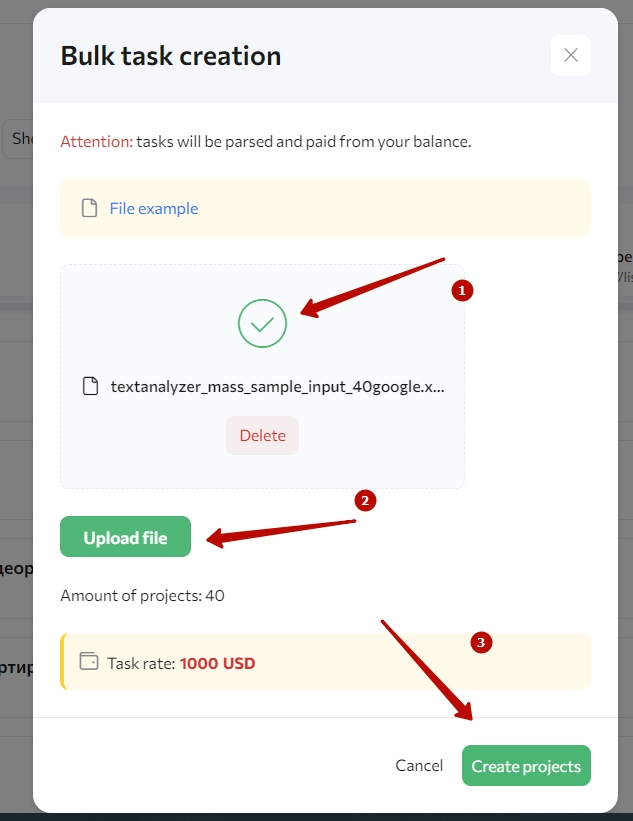Delete the uploaded file
633x821 pixels.
262,435
